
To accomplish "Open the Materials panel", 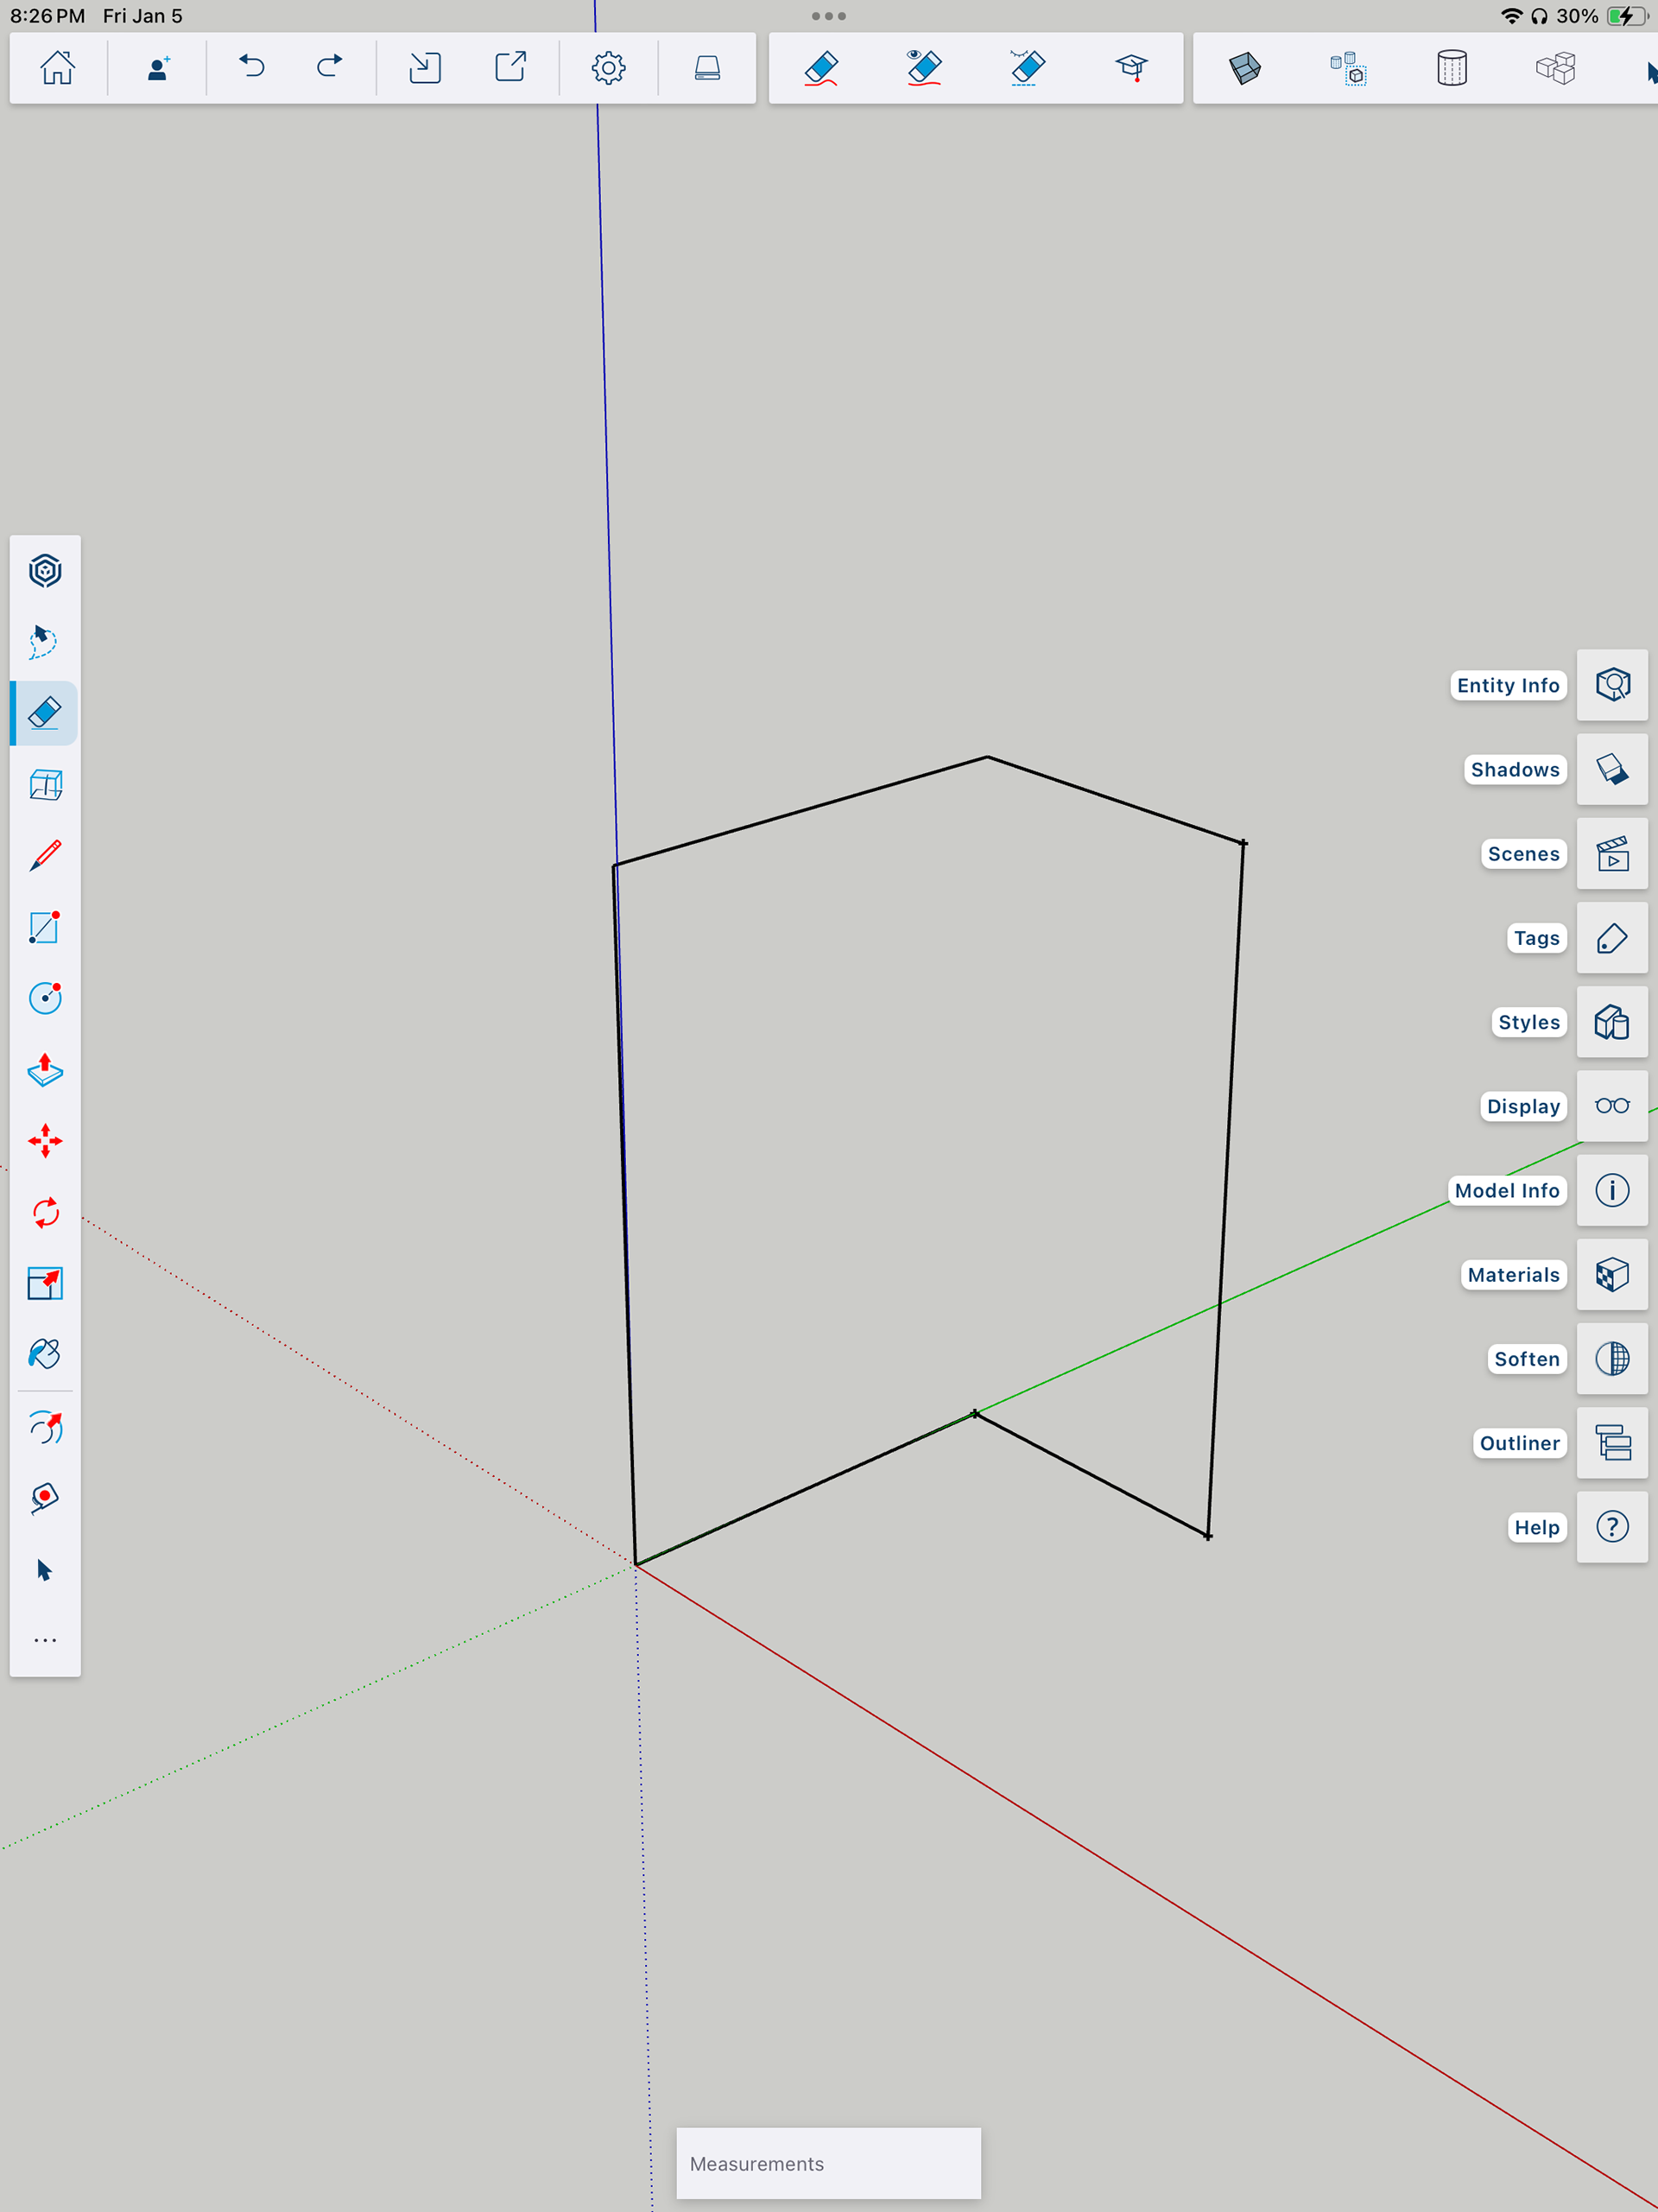I will 1612,1275.
